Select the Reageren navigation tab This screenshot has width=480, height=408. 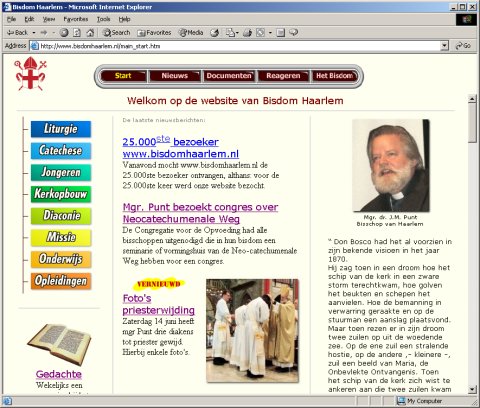pos(283,76)
